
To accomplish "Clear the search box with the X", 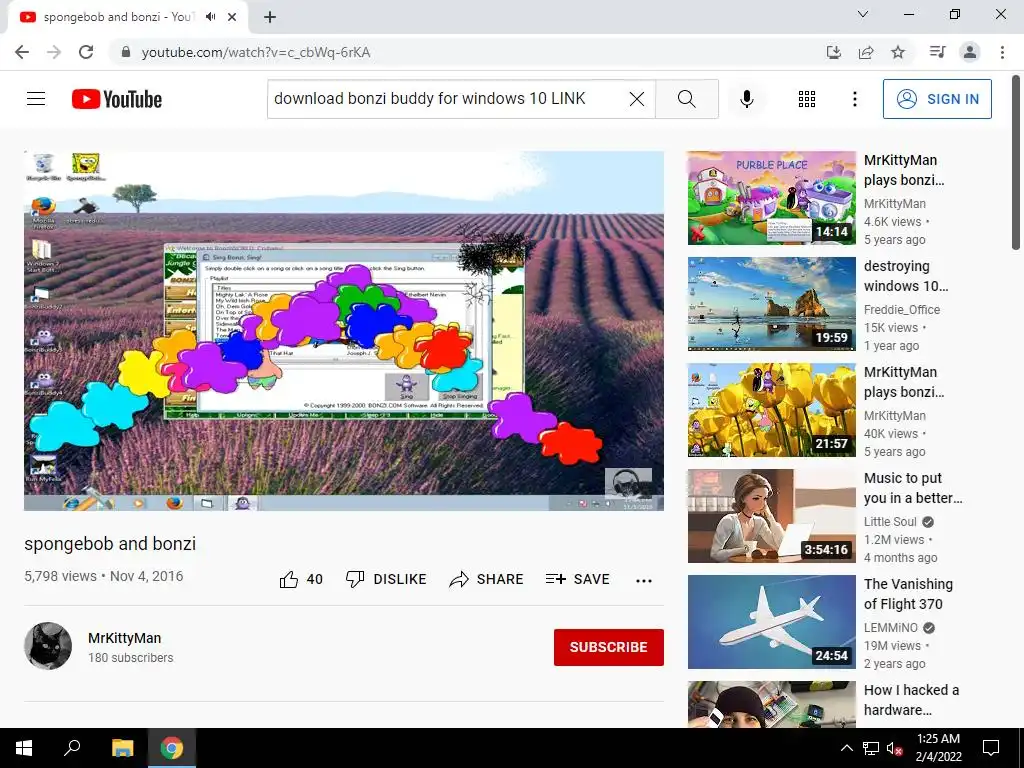I will [637, 99].
